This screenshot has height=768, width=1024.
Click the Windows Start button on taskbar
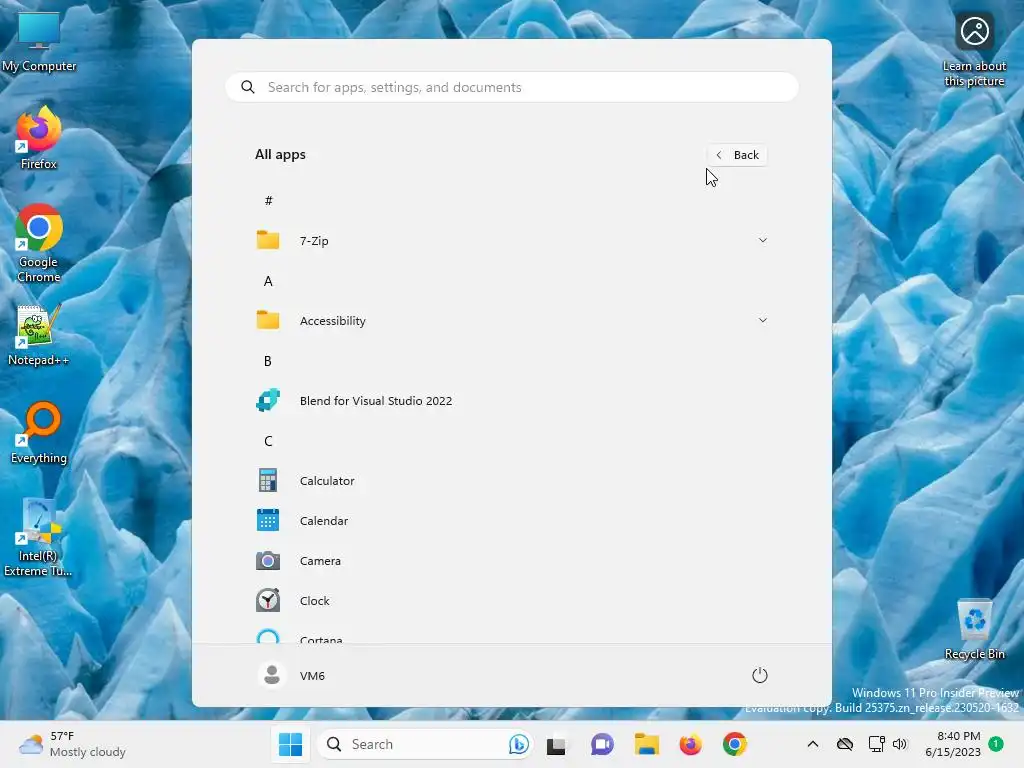(291, 744)
